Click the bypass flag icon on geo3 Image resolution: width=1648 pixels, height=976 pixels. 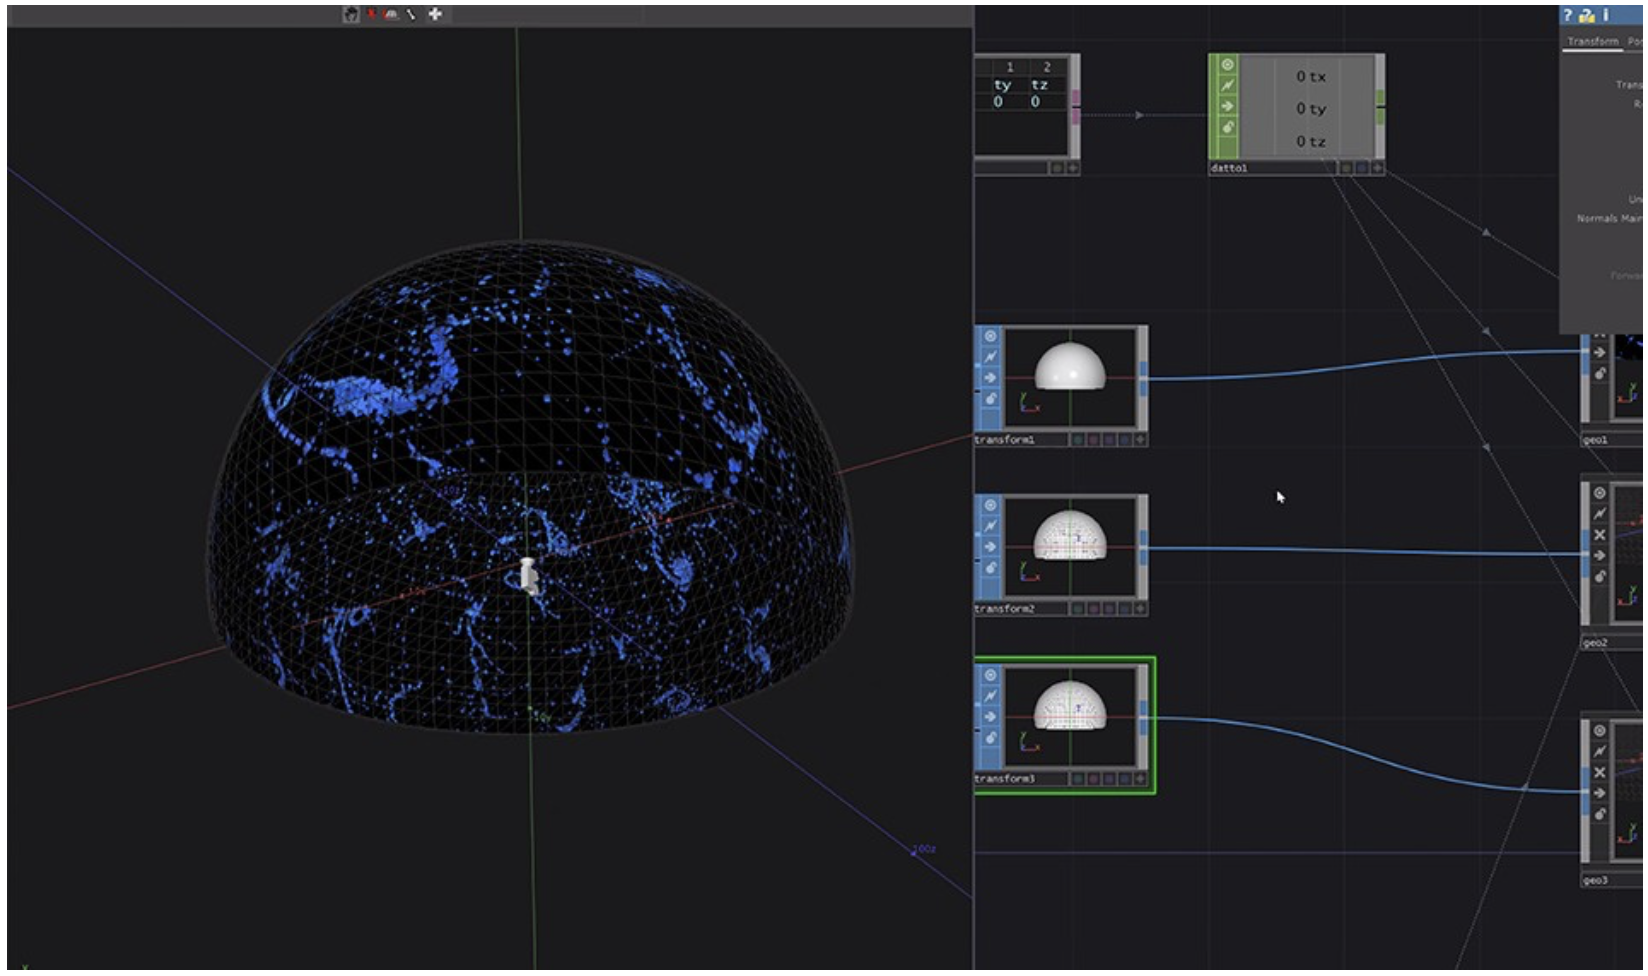point(1599,751)
